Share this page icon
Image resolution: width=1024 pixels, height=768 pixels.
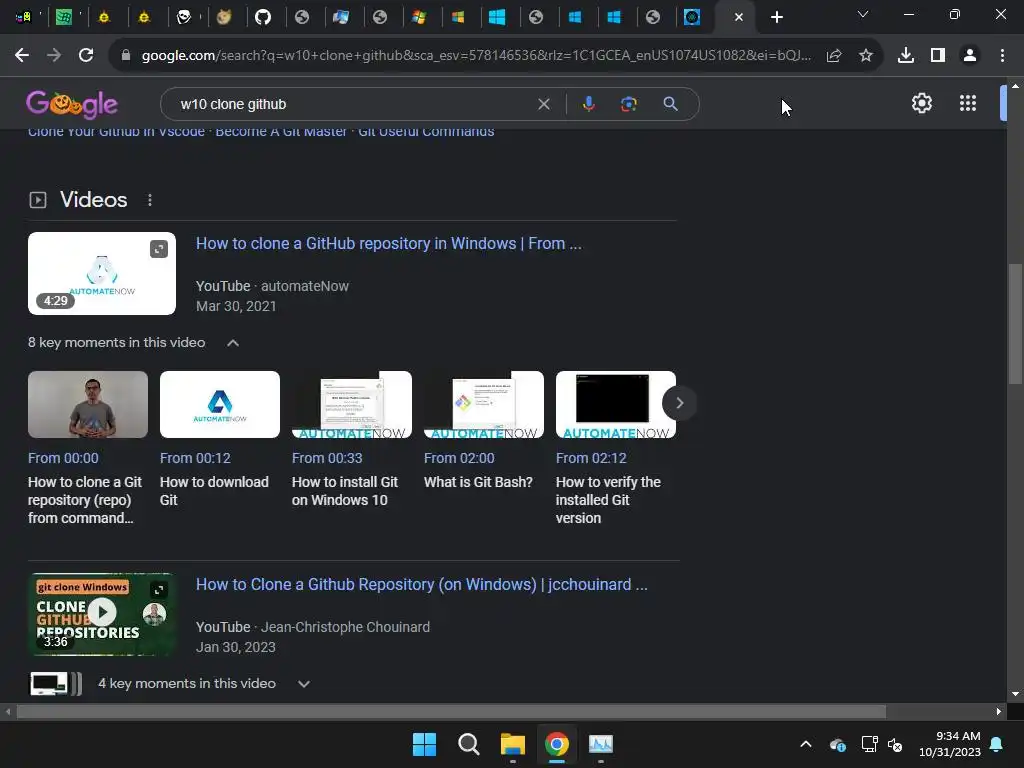click(834, 56)
